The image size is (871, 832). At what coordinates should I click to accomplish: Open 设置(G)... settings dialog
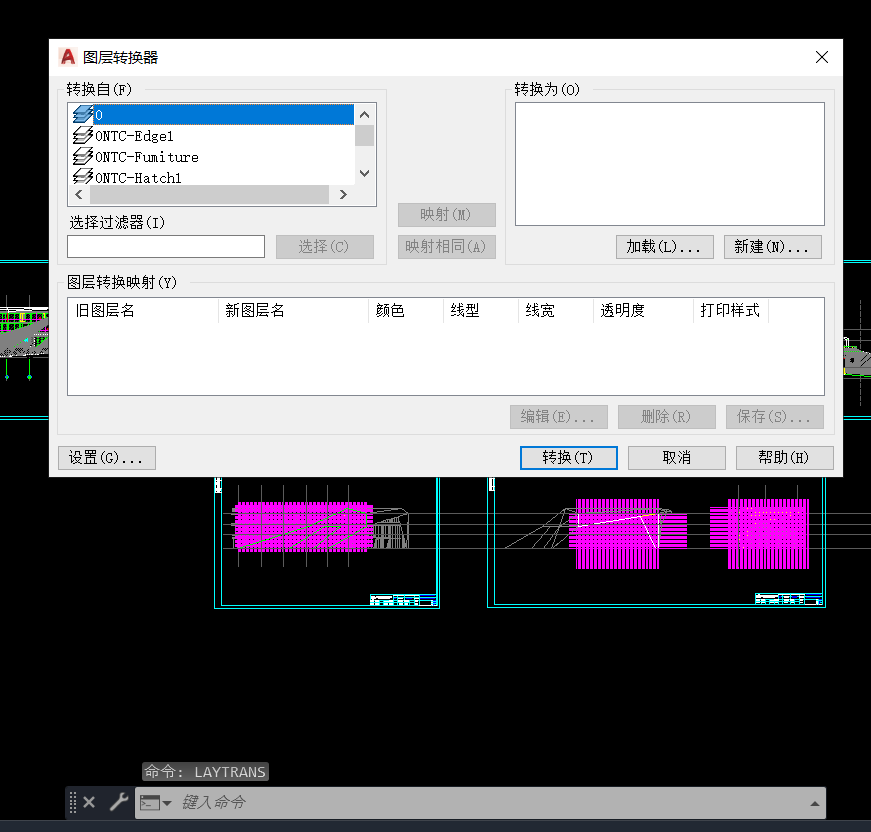click(x=106, y=458)
